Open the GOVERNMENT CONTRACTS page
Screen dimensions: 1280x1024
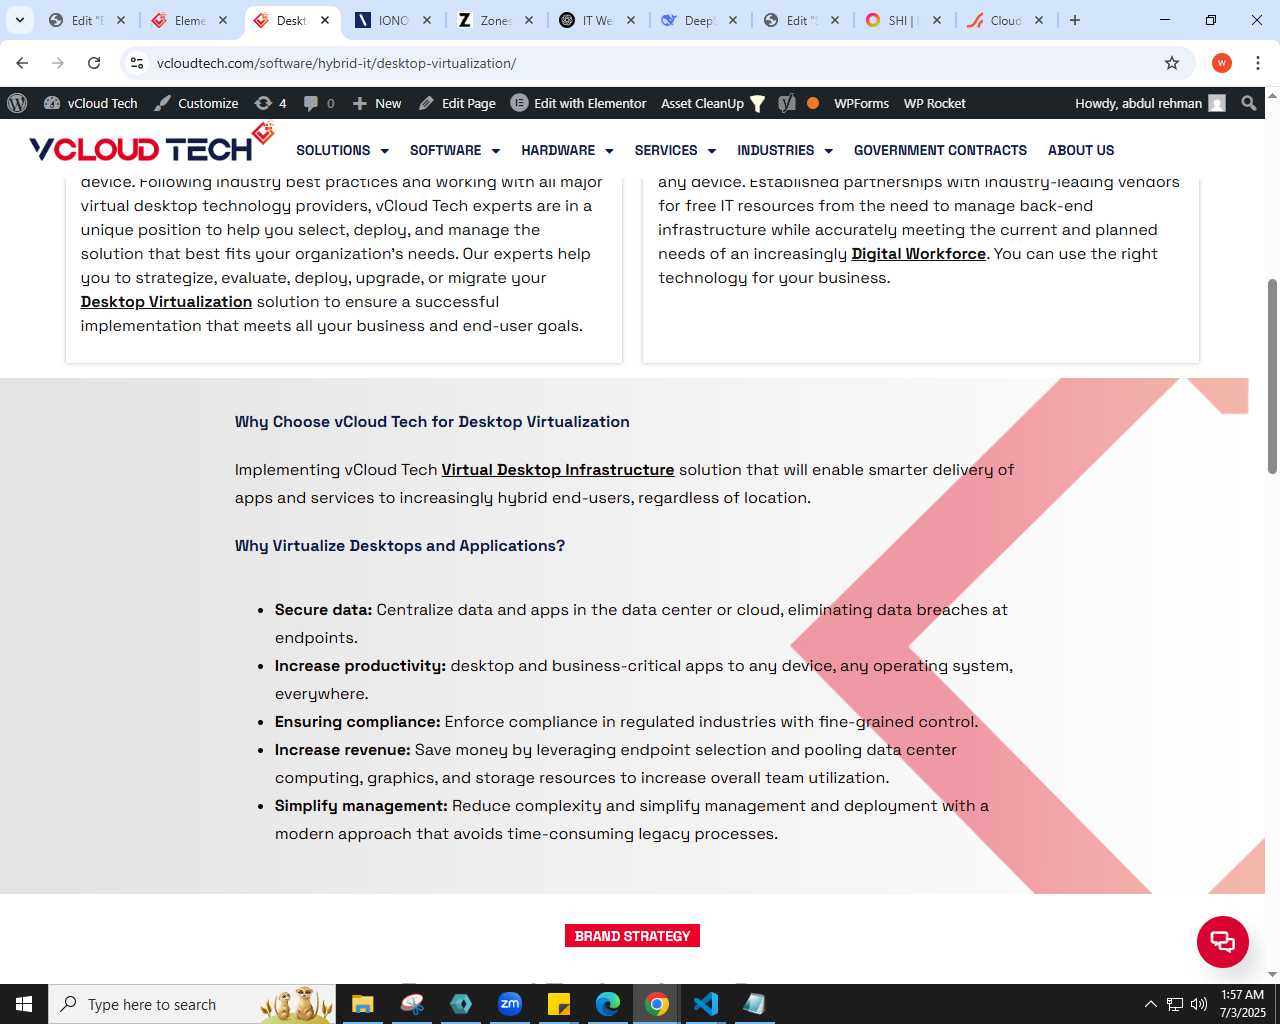pos(940,150)
